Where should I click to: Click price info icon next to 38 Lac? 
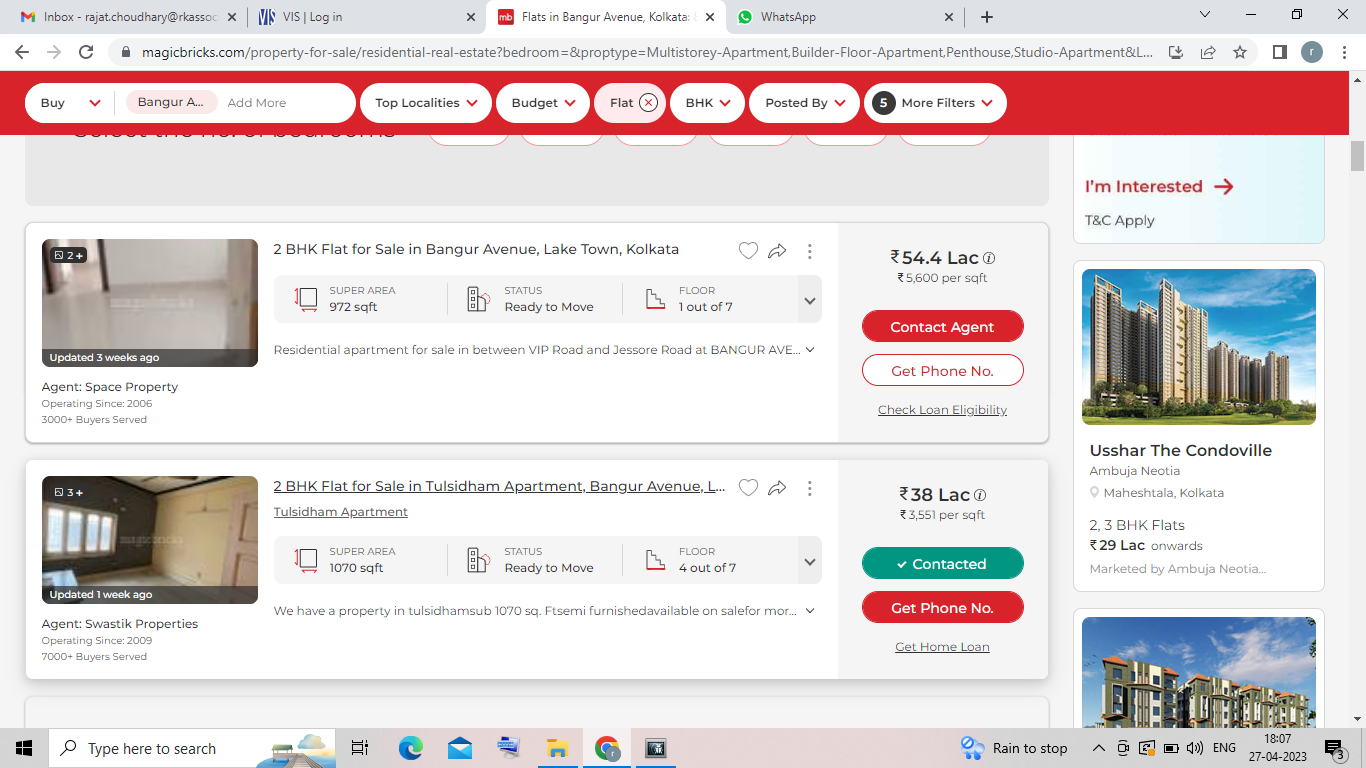point(980,495)
